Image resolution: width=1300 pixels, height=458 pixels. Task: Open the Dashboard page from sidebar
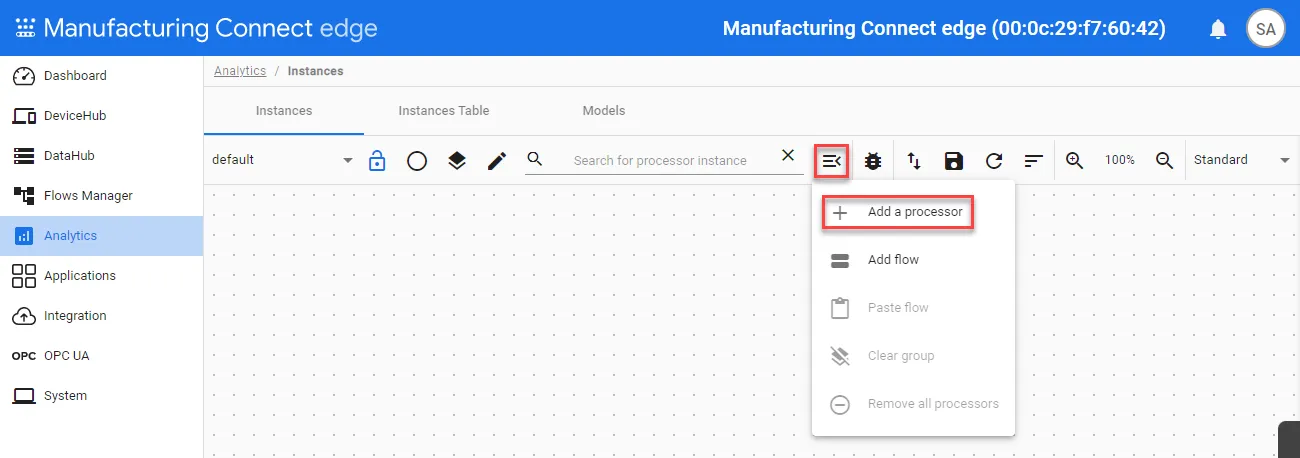pyautogui.click(x=101, y=76)
